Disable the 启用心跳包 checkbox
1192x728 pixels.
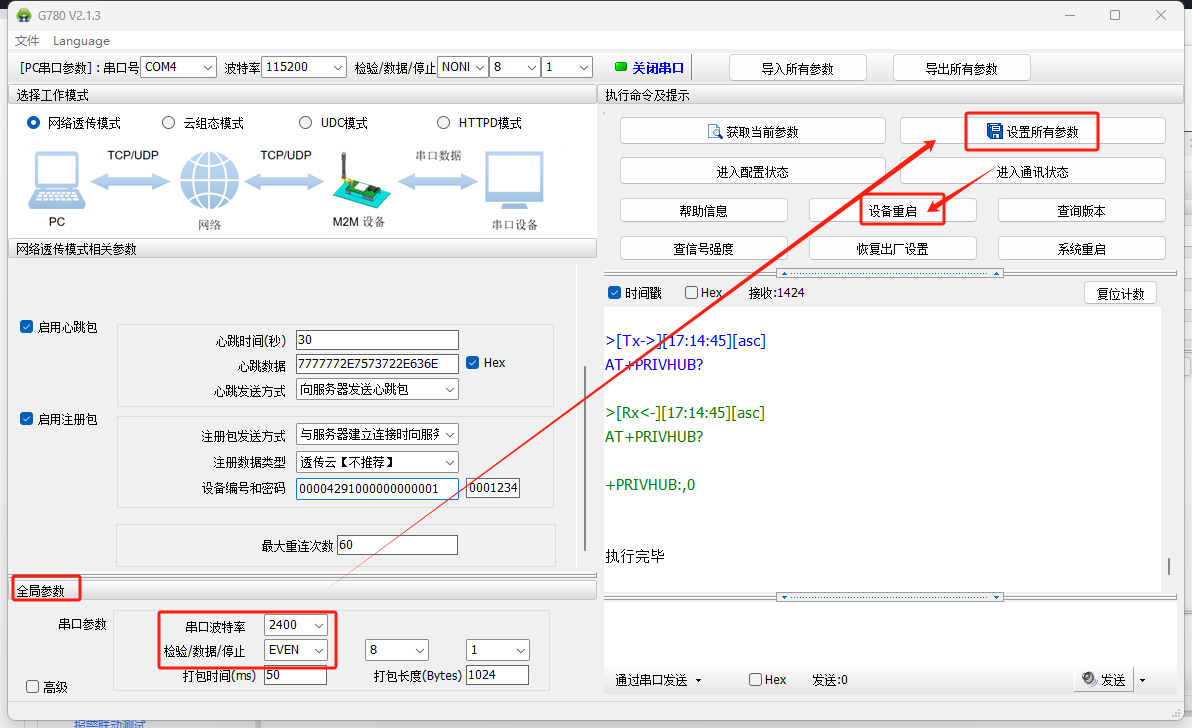pos(27,327)
